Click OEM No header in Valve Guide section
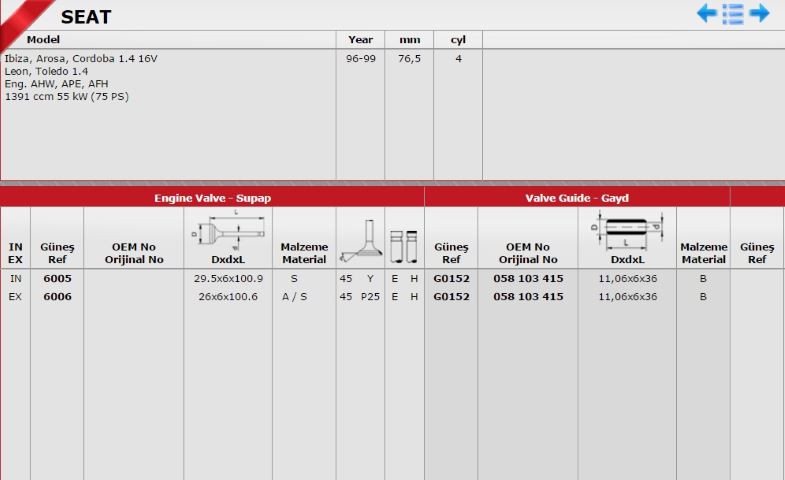This screenshot has width=785, height=480. coord(528,253)
